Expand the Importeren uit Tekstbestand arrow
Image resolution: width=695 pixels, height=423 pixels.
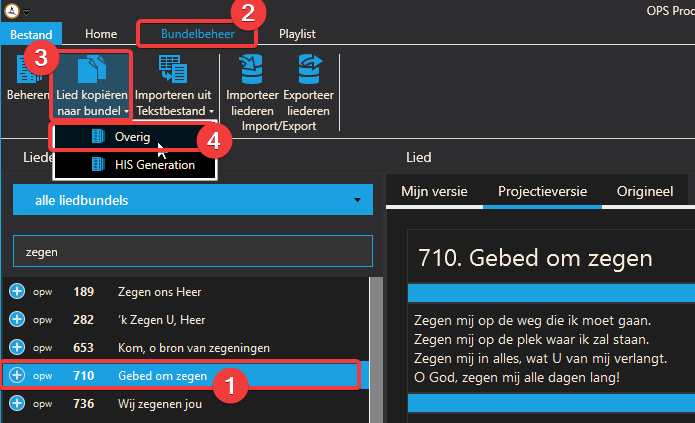[x=211, y=111]
